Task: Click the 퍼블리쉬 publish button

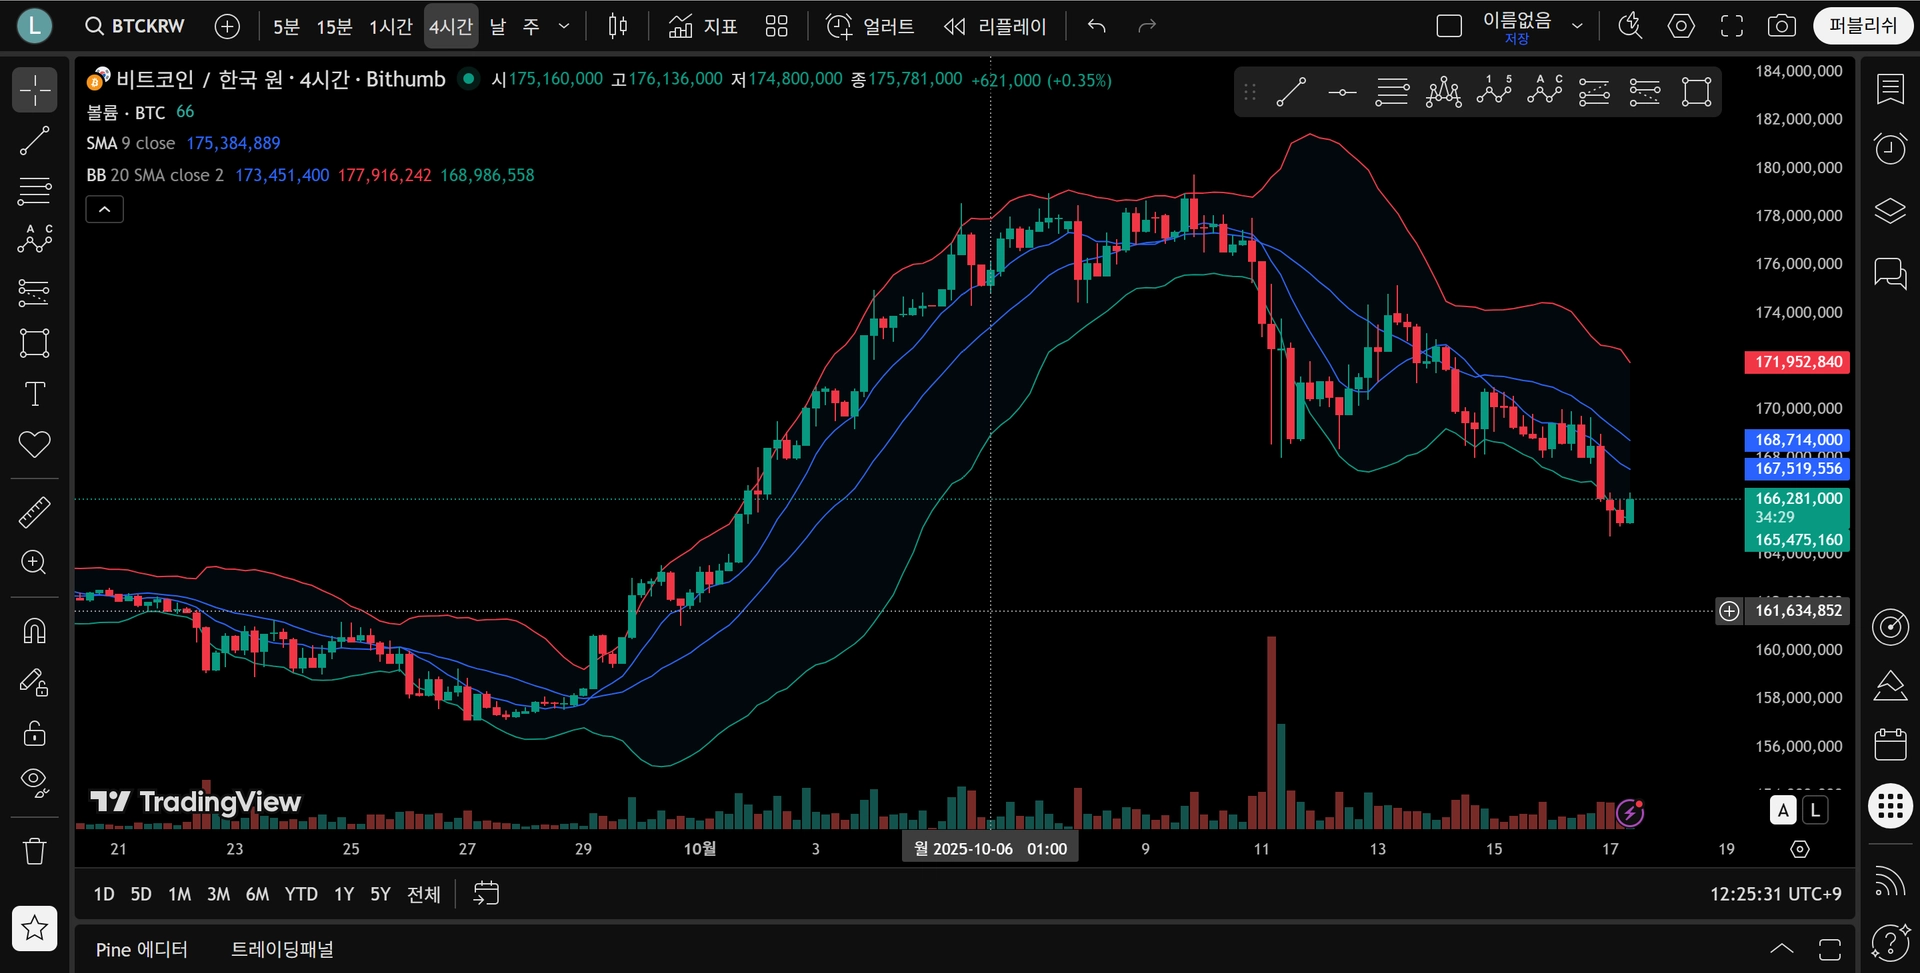Action: pyautogui.click(x=1863, y=26)
